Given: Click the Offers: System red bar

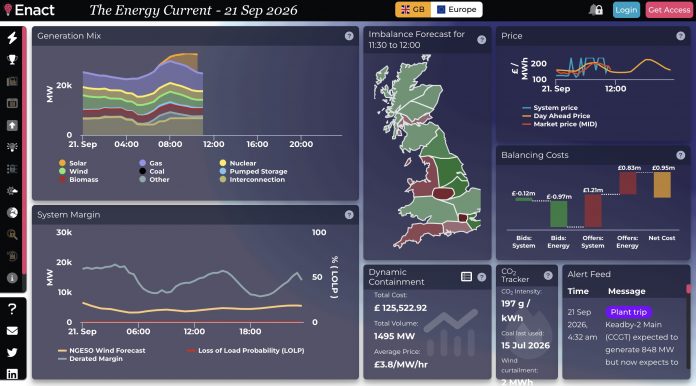Looking at the screenshot, I should click(593, 211).
